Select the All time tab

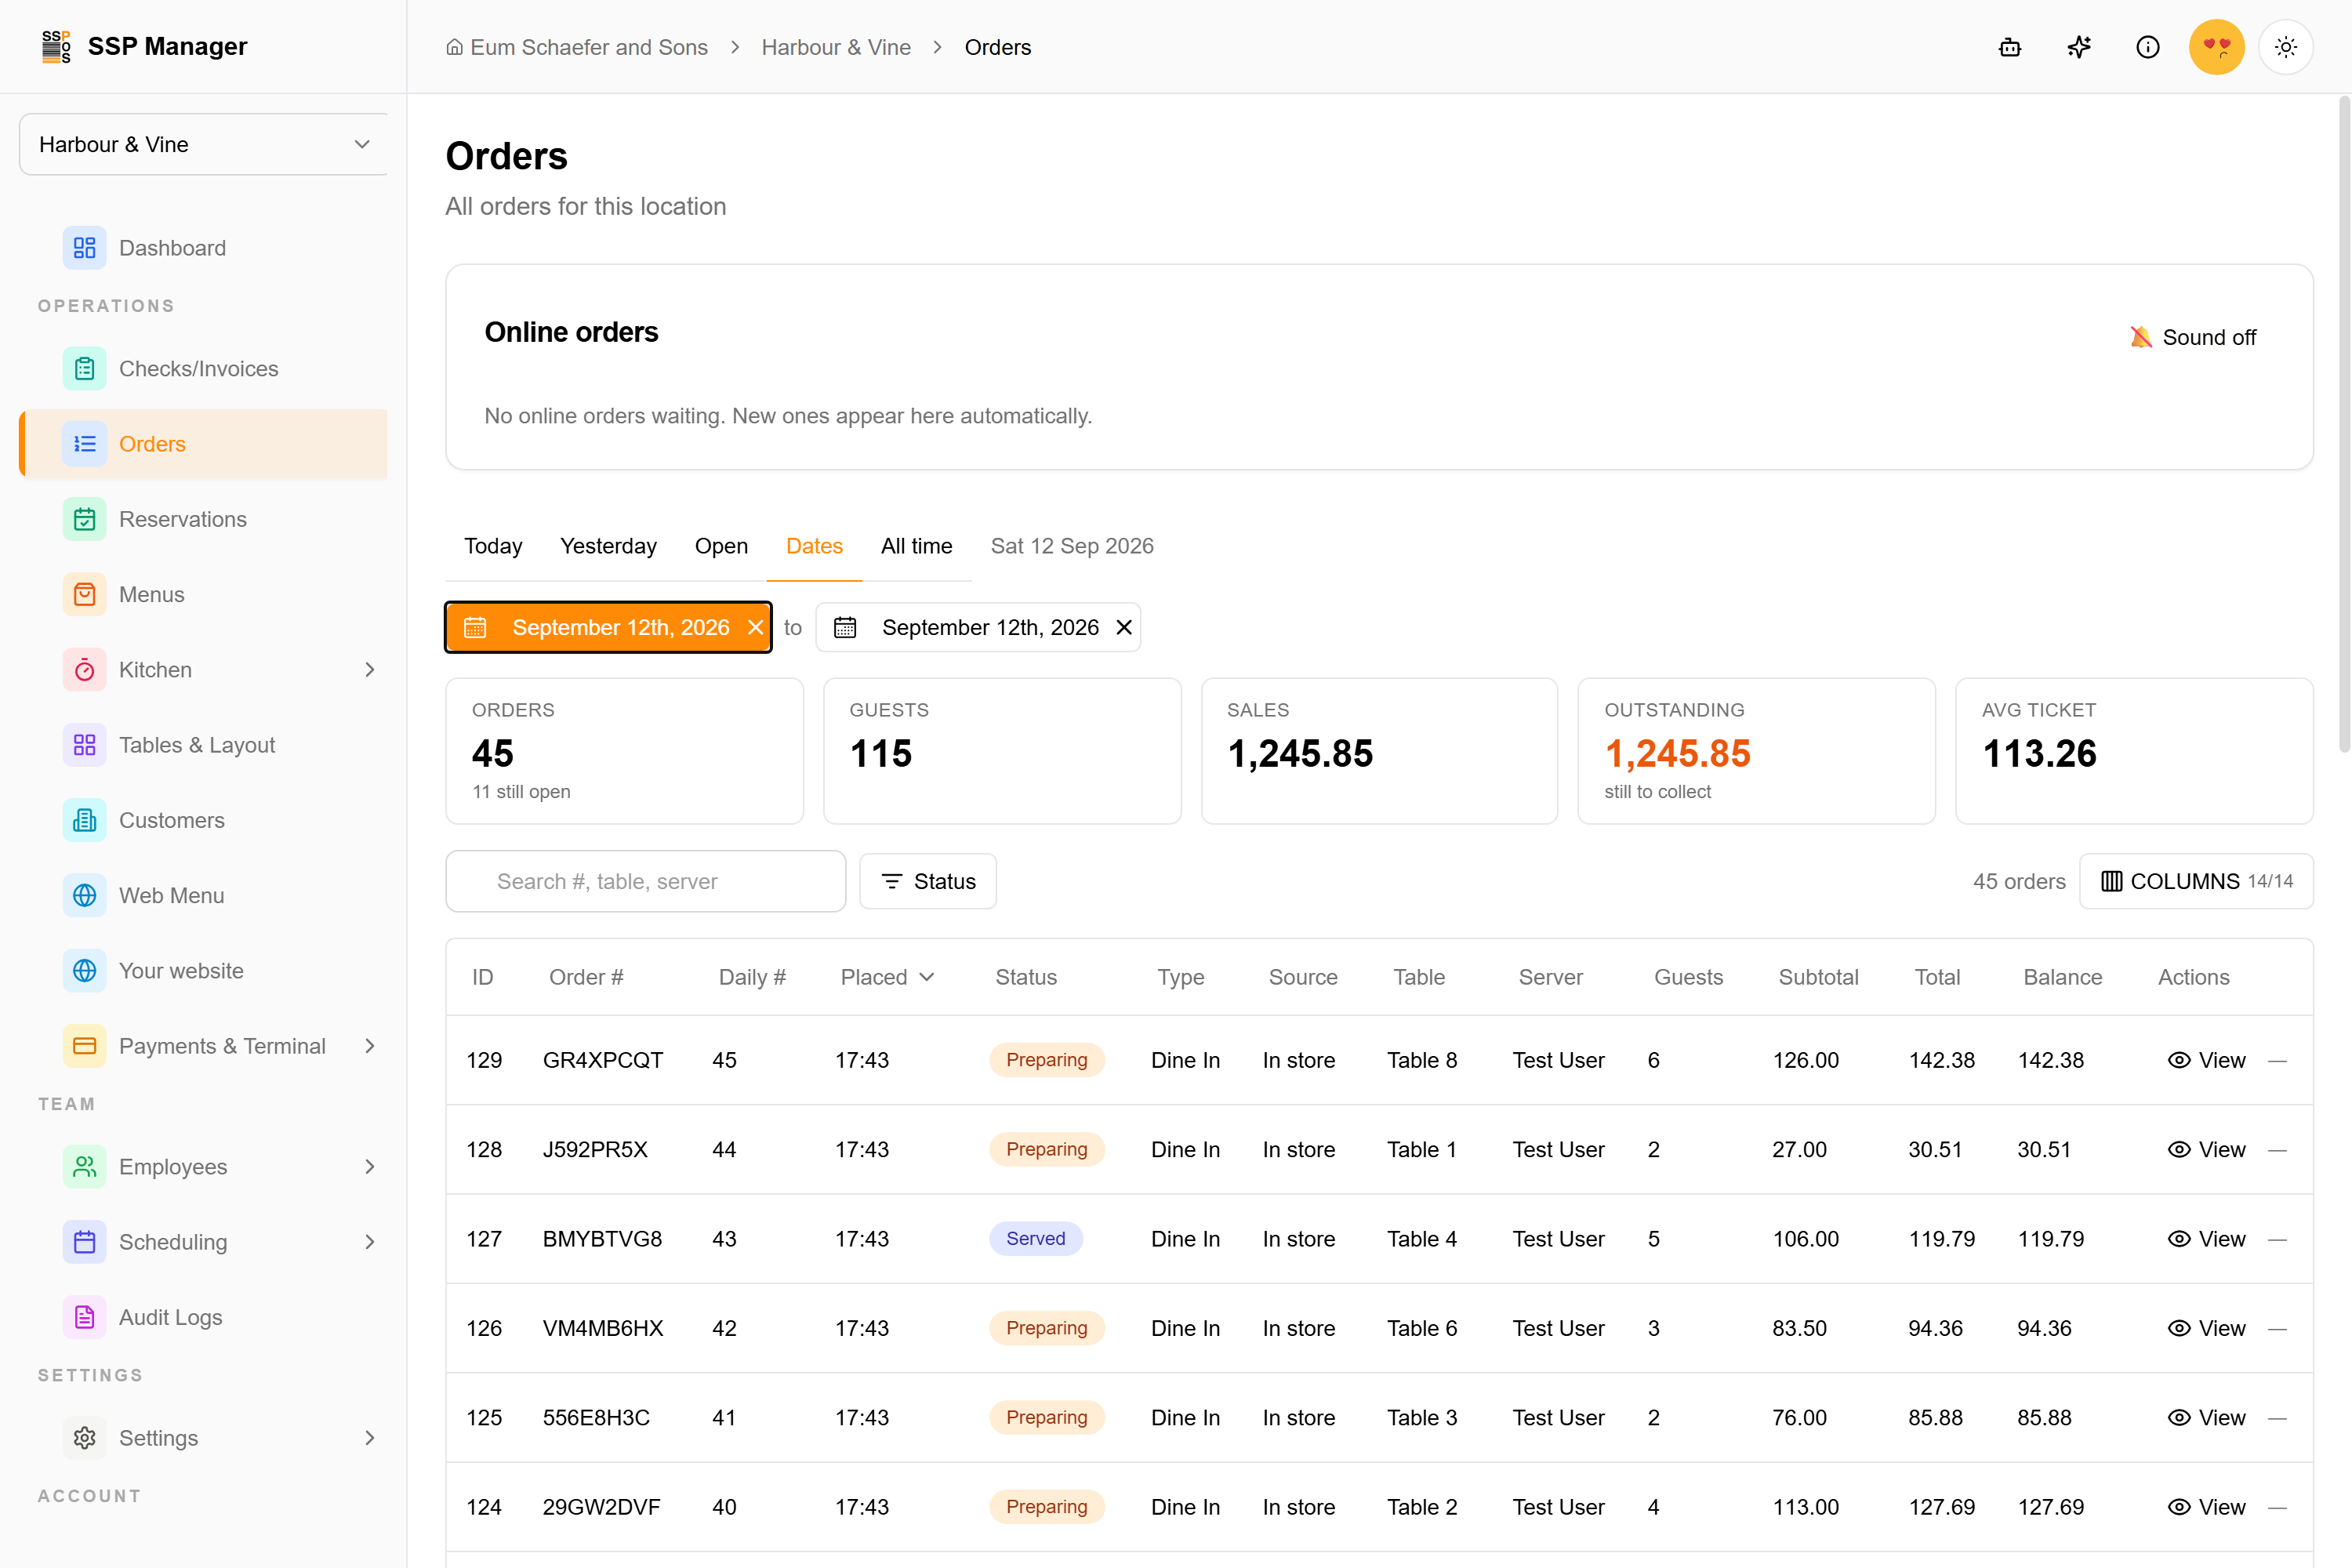(916, 546)
